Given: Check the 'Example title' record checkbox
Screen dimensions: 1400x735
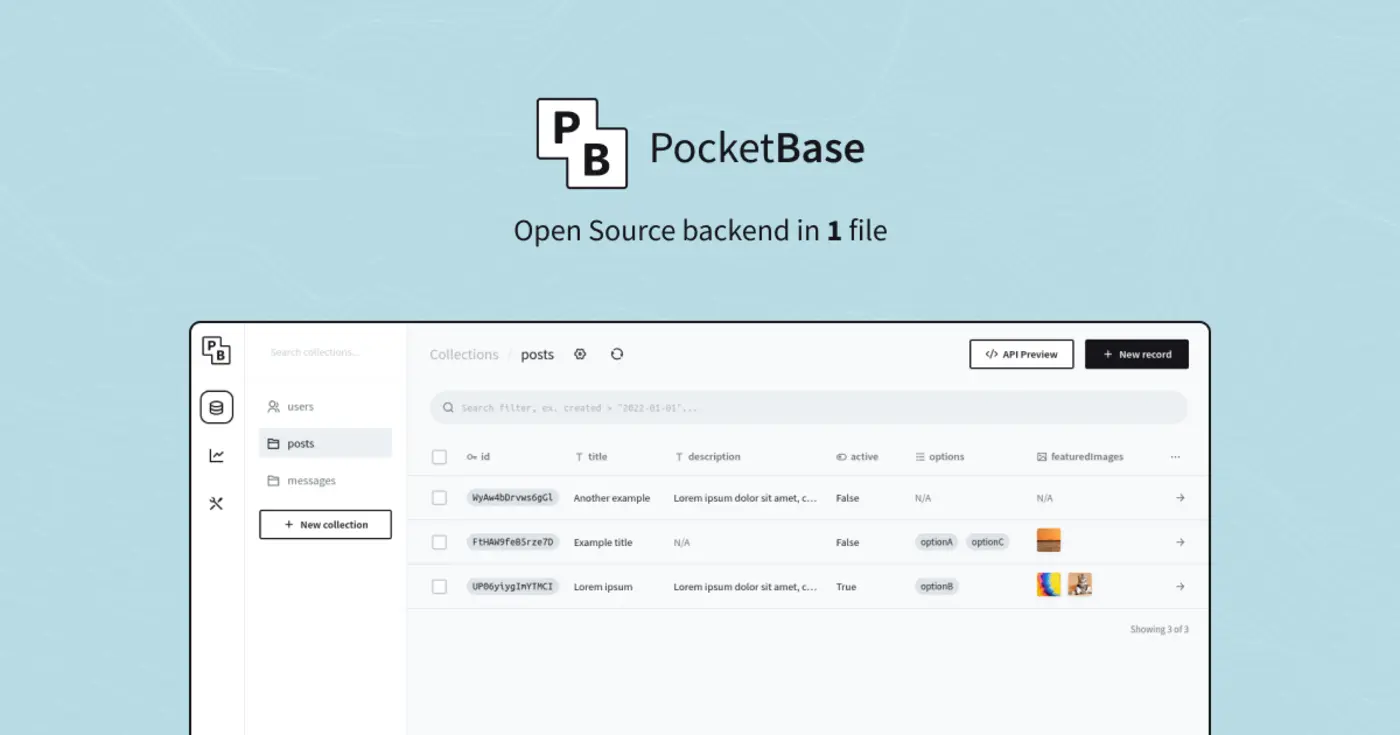Looking at the screenshot, I should (x=439, y=542).
